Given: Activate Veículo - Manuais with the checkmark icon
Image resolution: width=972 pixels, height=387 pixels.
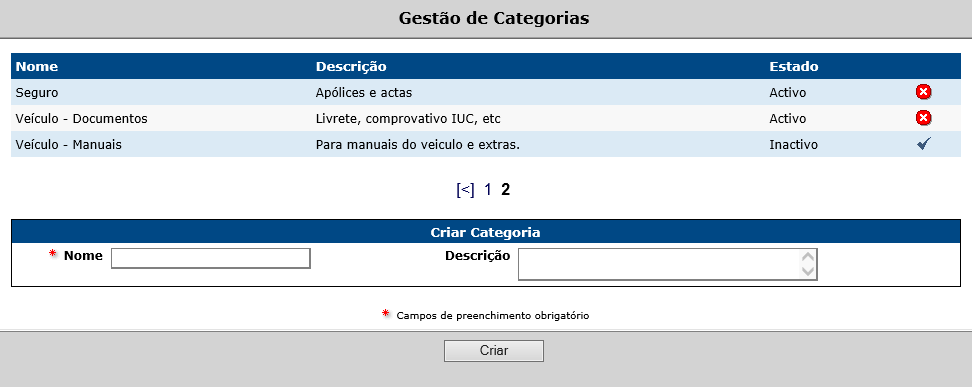Looking at the screenshot, I should pyautogui.click(x=924, y=144).
